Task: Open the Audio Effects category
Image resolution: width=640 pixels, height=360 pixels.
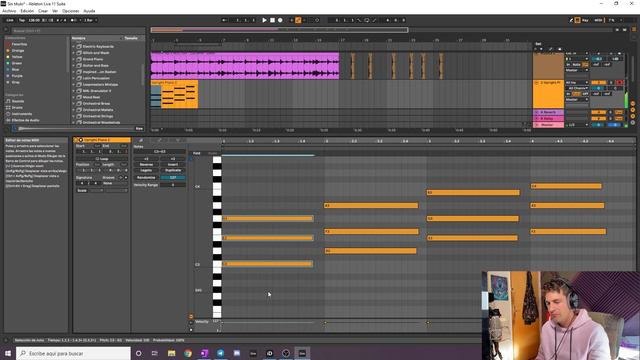Action: 25,120
